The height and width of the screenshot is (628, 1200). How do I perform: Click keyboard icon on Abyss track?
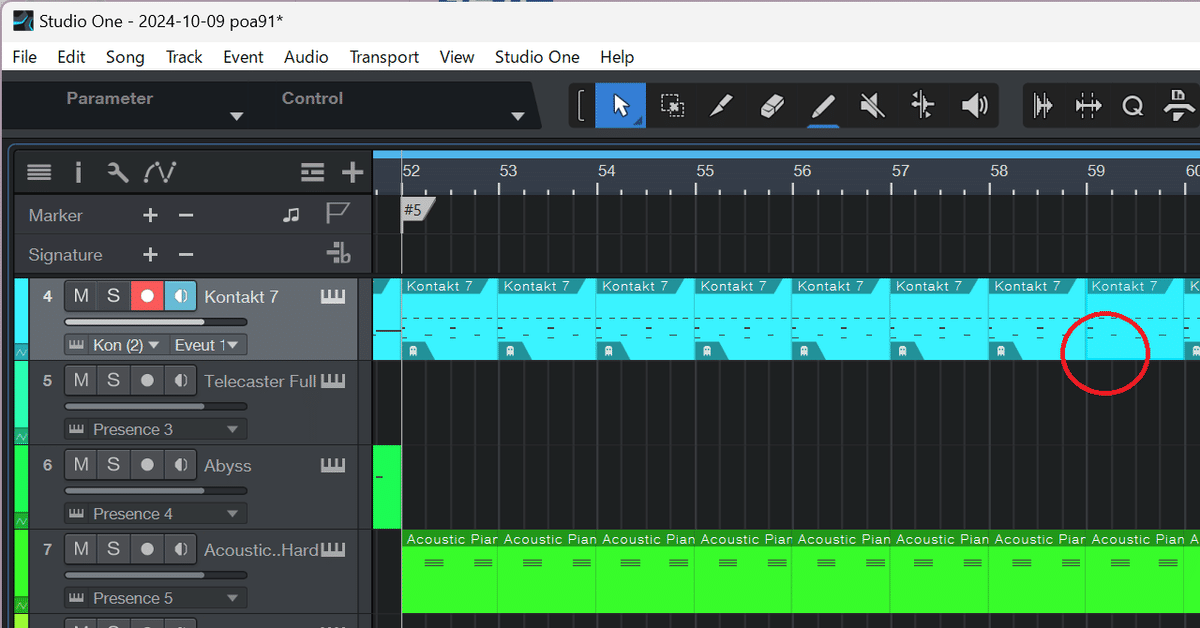[x=332, y=465]
